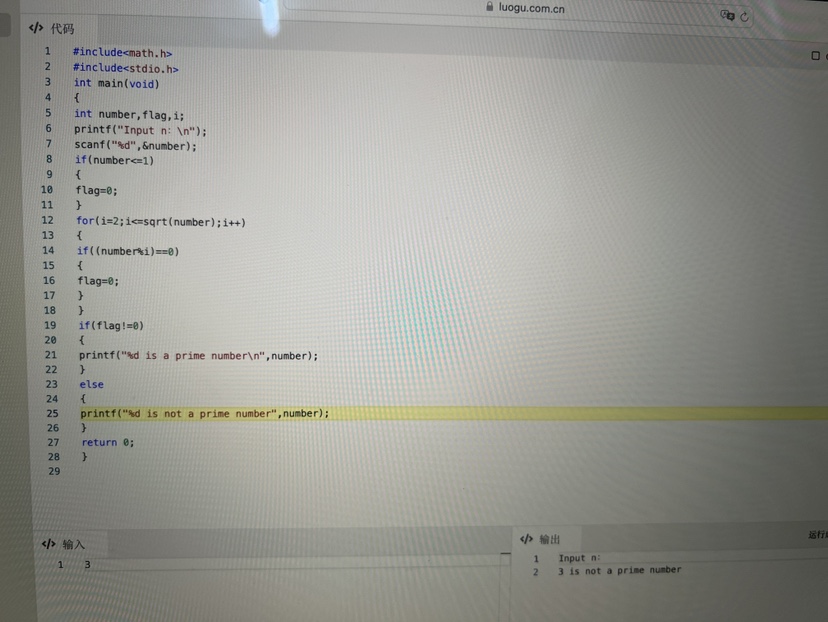This screenshot has width=828, height=622.
Task: Click the 代码 panel heading
Action: (62, 29)
